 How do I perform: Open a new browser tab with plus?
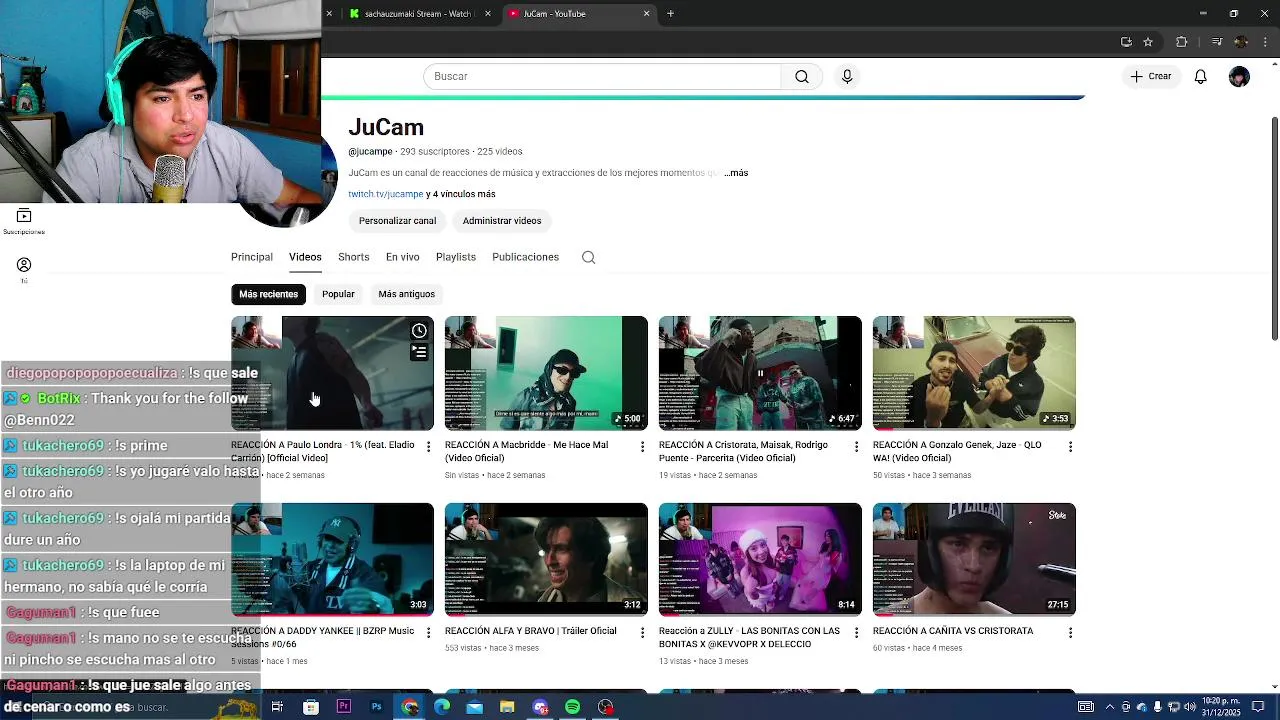(x=670, y=14)
